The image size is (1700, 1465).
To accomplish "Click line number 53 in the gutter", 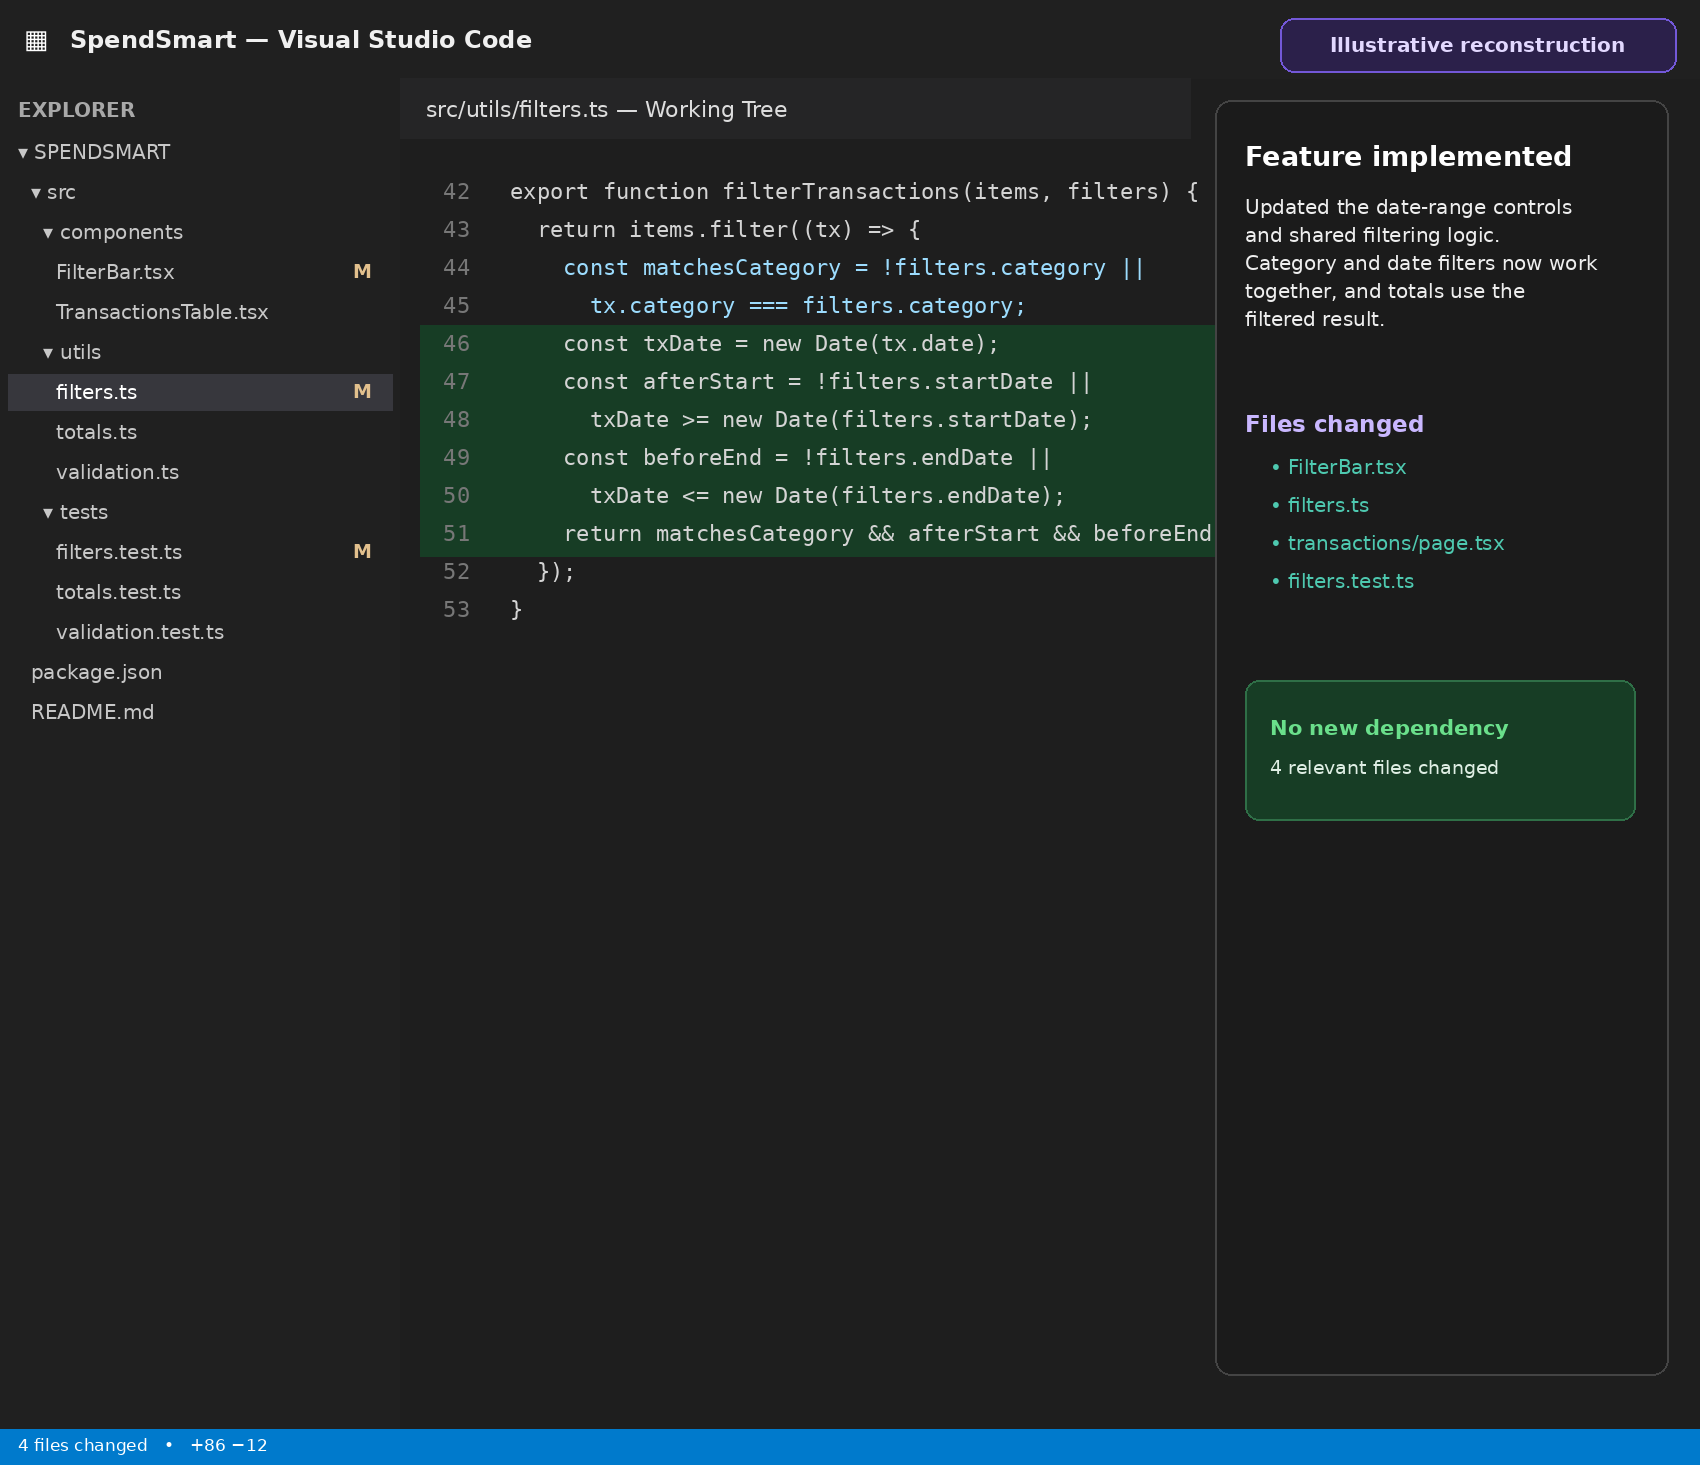I will pos(456,610).
